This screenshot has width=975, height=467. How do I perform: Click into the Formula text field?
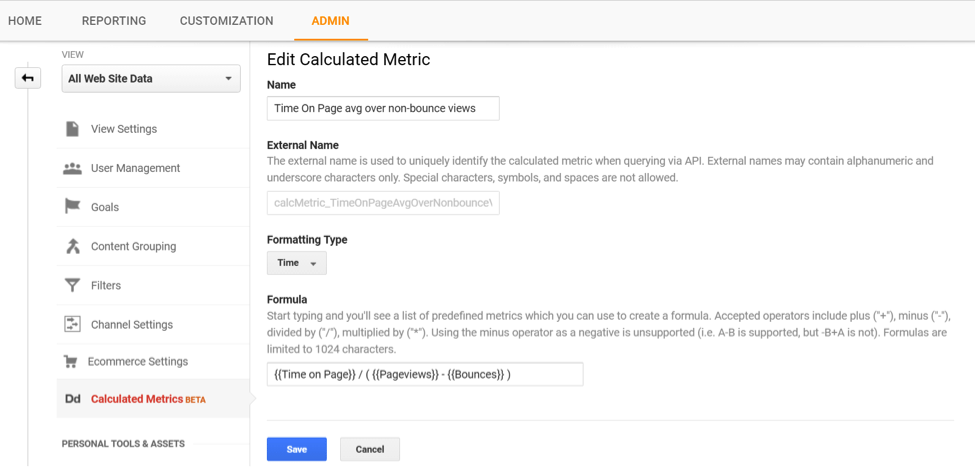[x=425, y=374]
